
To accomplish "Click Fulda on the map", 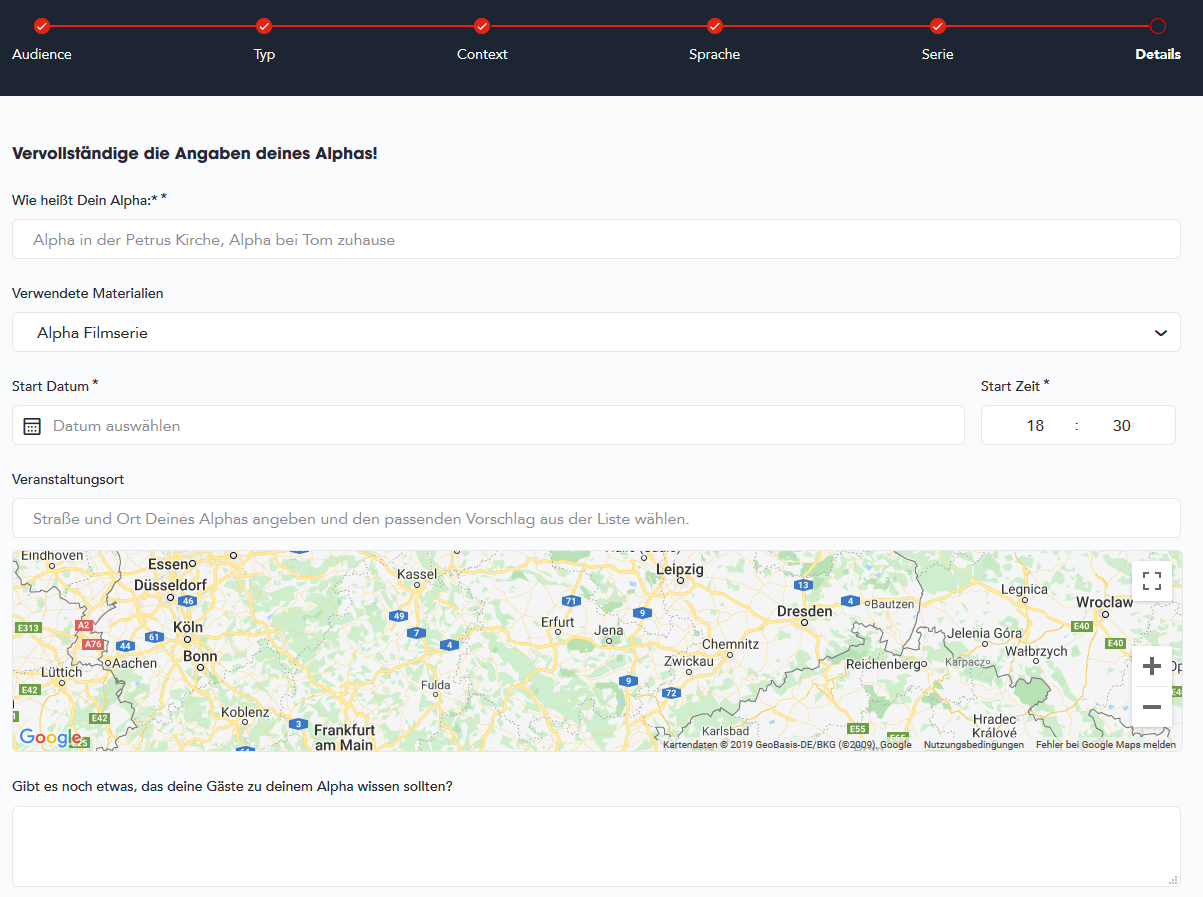I will coord(435,685).
